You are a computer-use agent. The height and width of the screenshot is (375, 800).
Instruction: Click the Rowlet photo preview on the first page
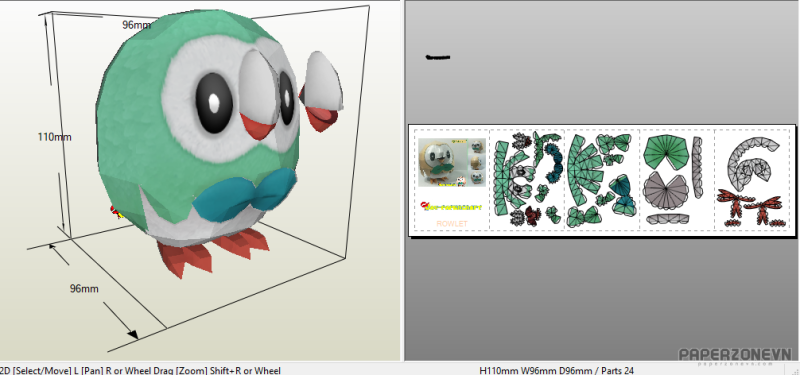coord(452,162)
